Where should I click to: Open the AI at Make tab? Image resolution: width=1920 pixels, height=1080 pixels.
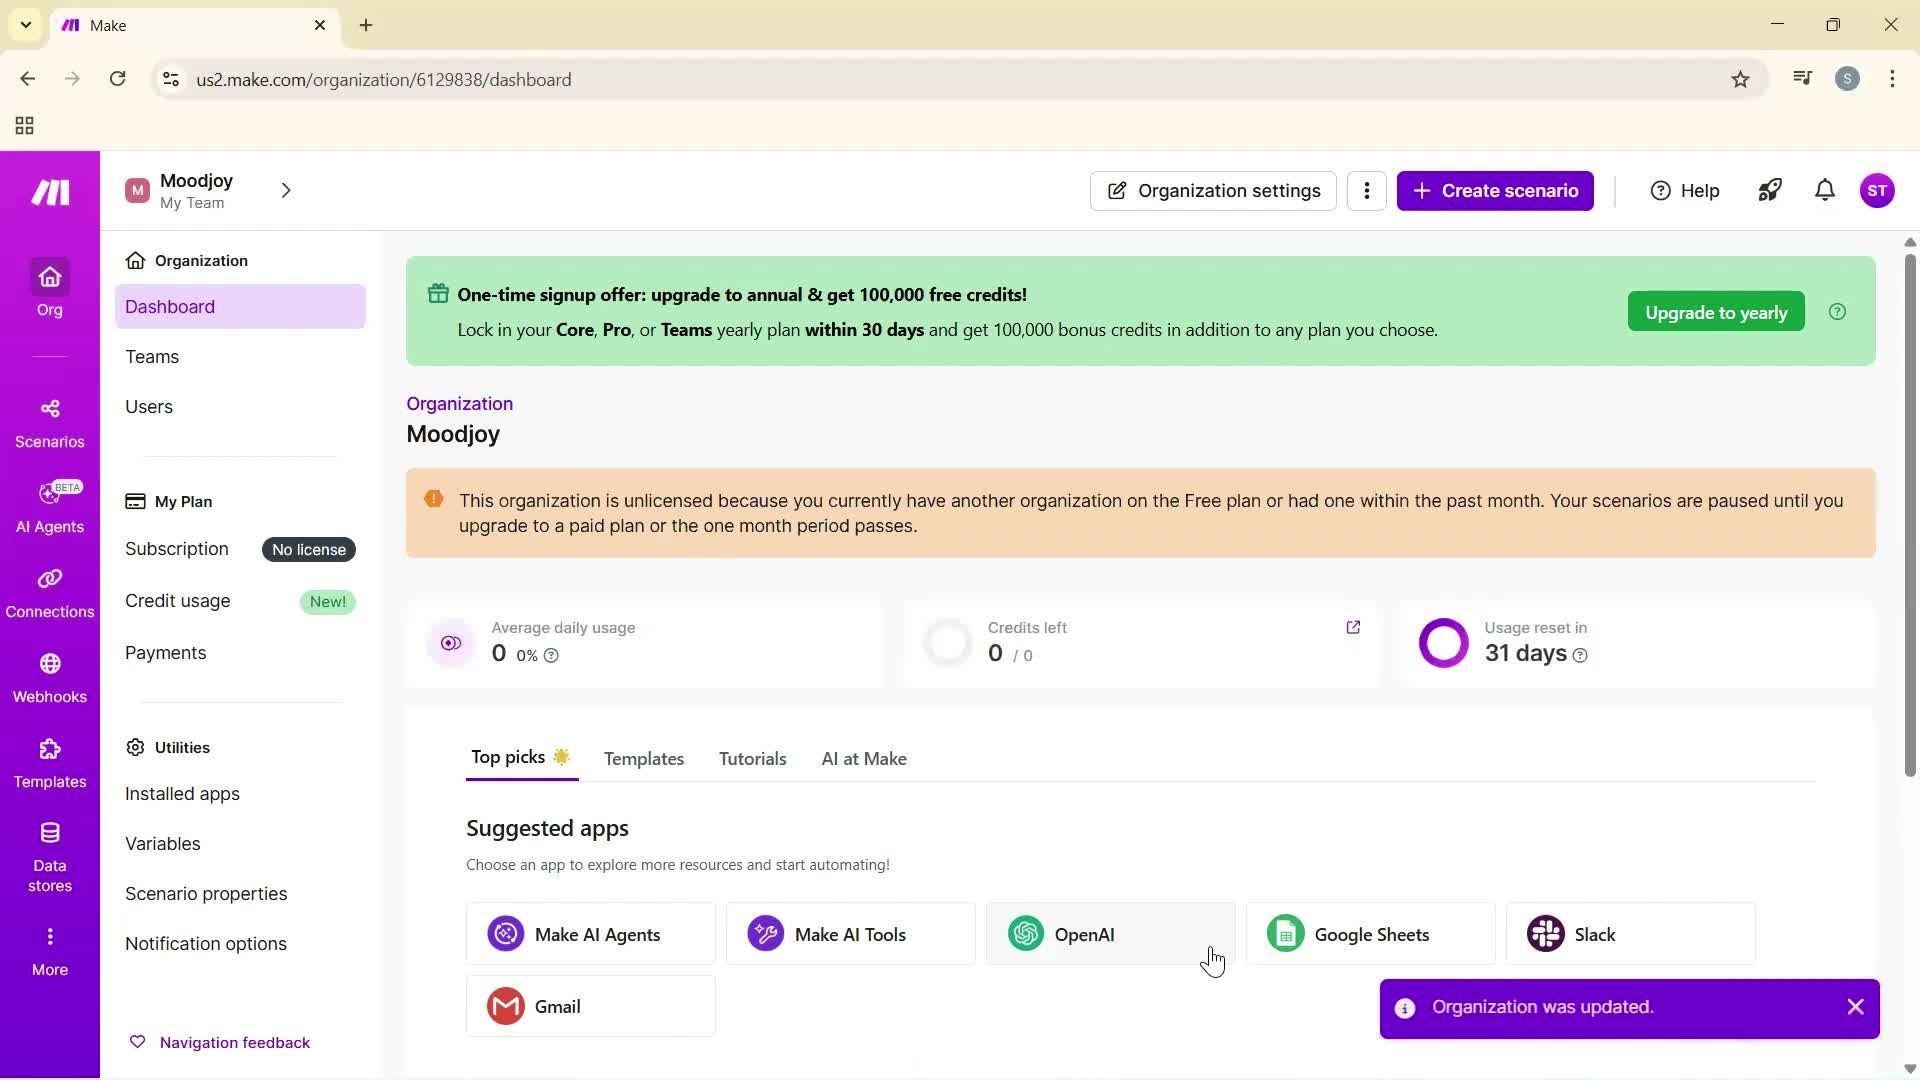863,758
